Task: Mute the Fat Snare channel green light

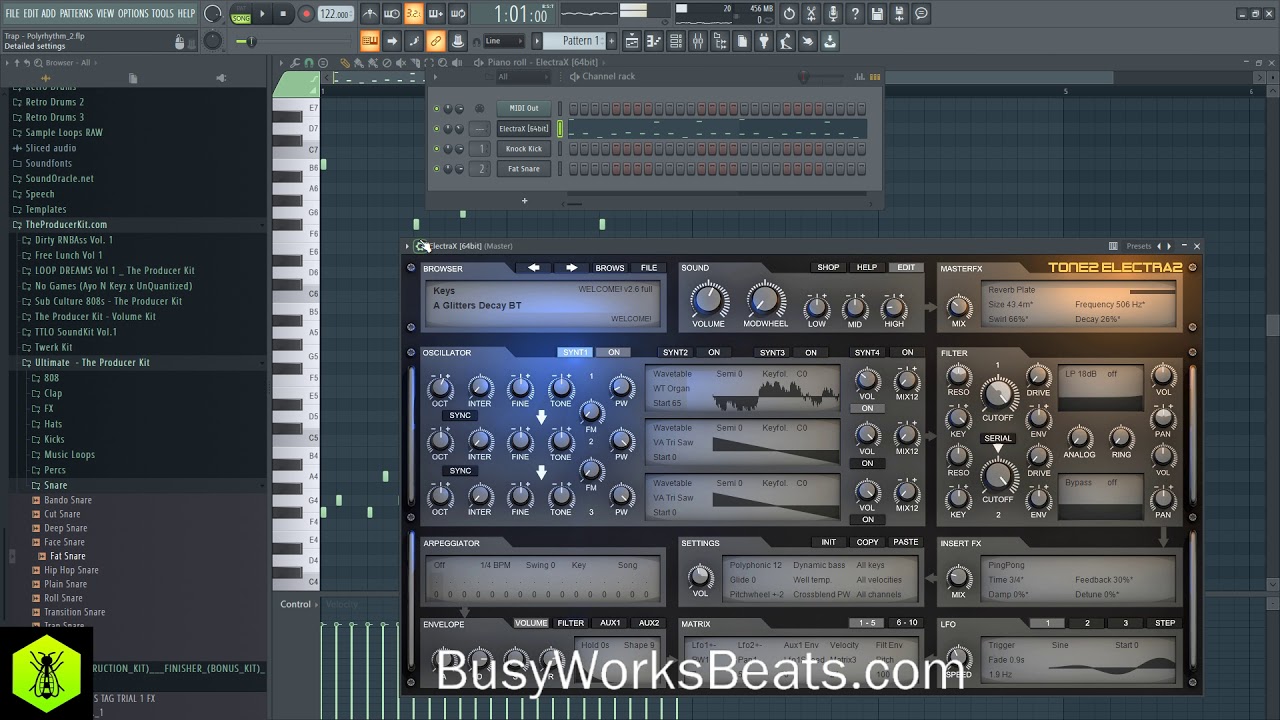Action: tap(436, 168)
